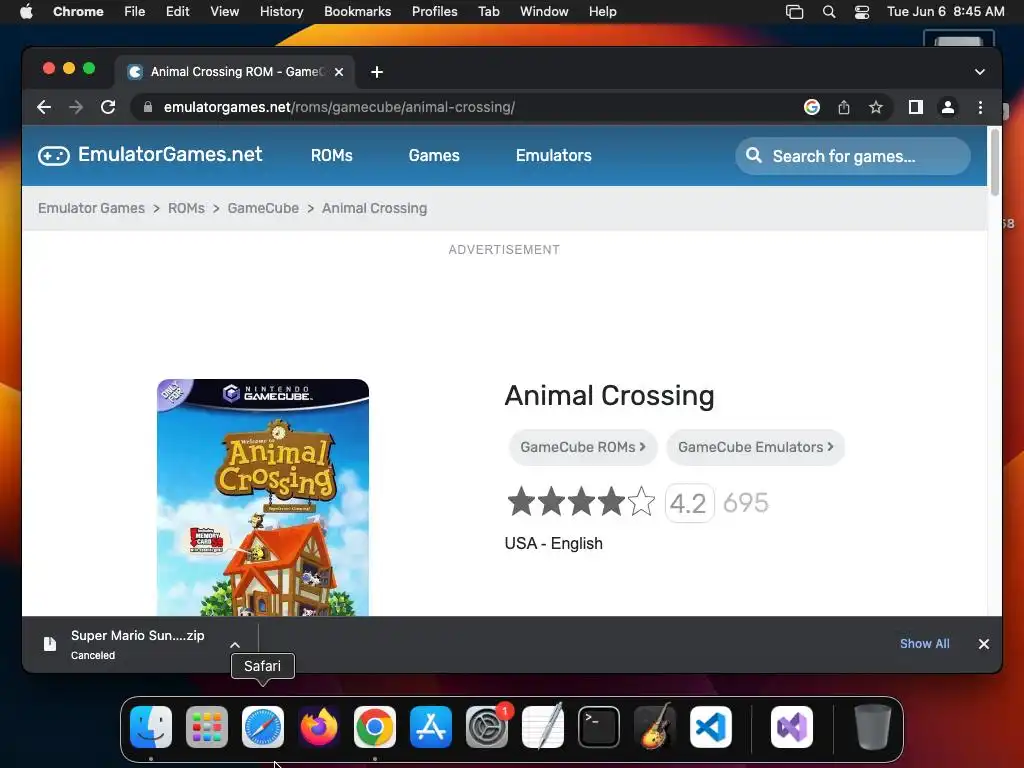Open GameCube Emulators category button
Screen dimensions: 1024x768
(x=756, y=447)
